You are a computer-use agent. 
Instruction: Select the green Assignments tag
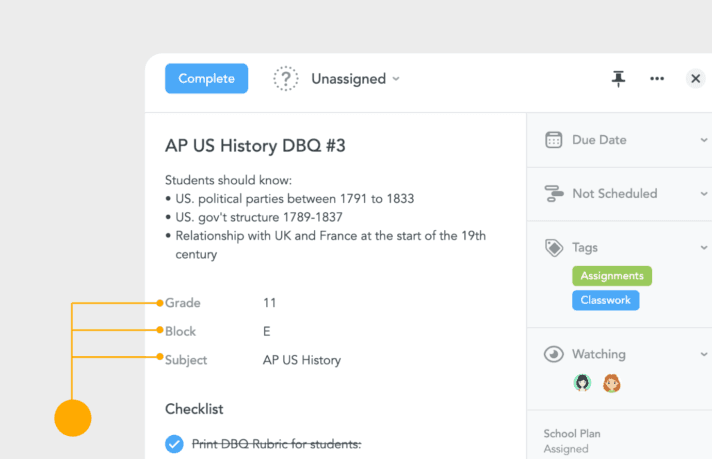click(x=611, y=276)
